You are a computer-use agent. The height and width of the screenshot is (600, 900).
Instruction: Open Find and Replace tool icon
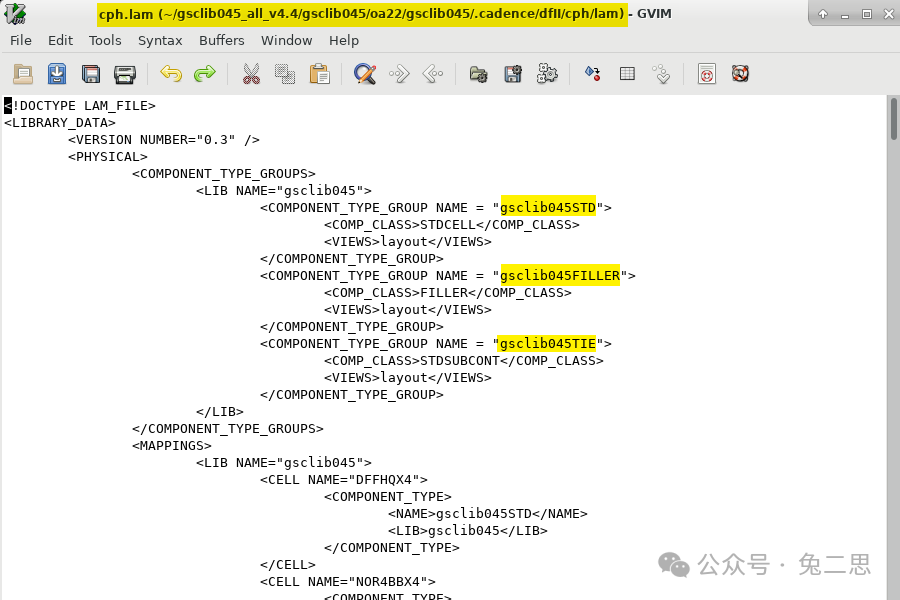pos(365,74)
